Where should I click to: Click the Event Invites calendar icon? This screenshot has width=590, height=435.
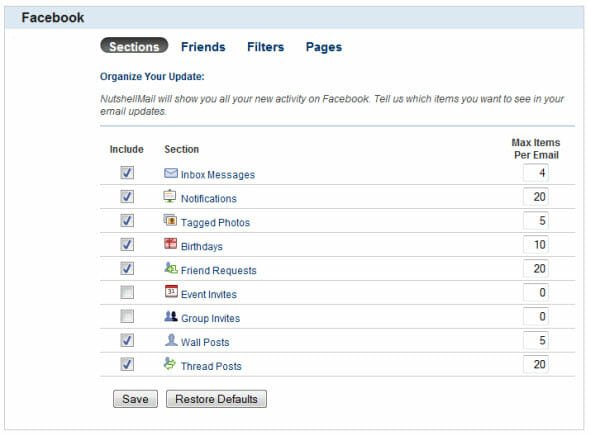point(171,292)
